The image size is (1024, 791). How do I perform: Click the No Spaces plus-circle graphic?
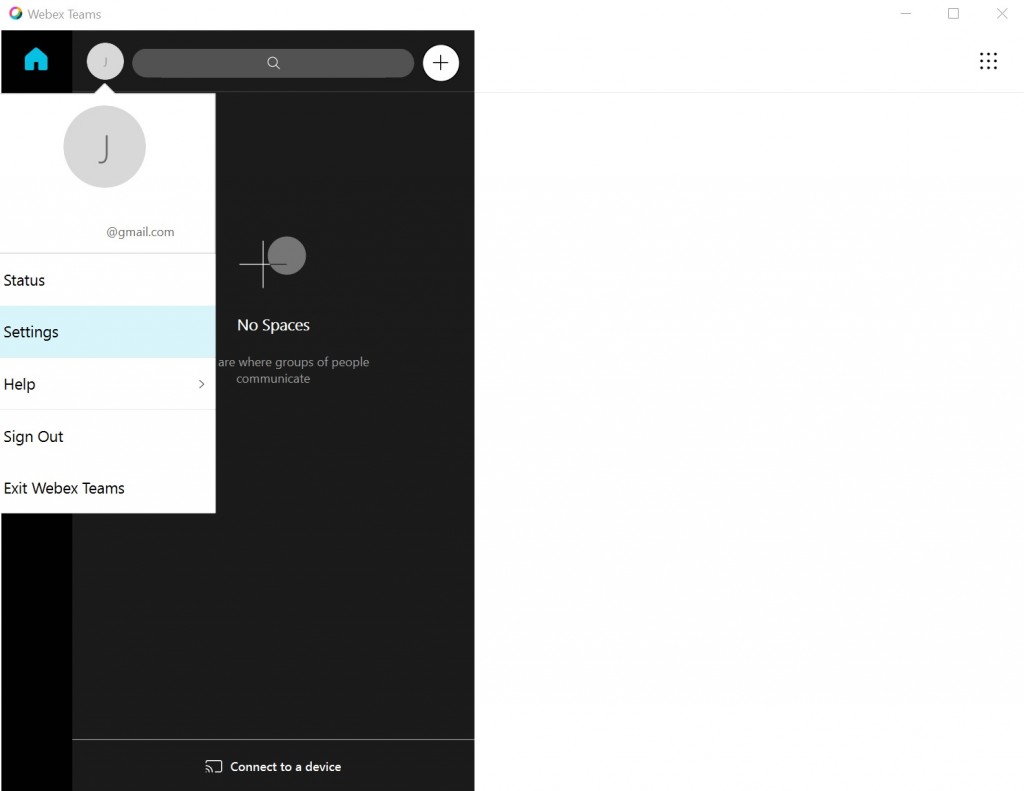pos(273,262)
